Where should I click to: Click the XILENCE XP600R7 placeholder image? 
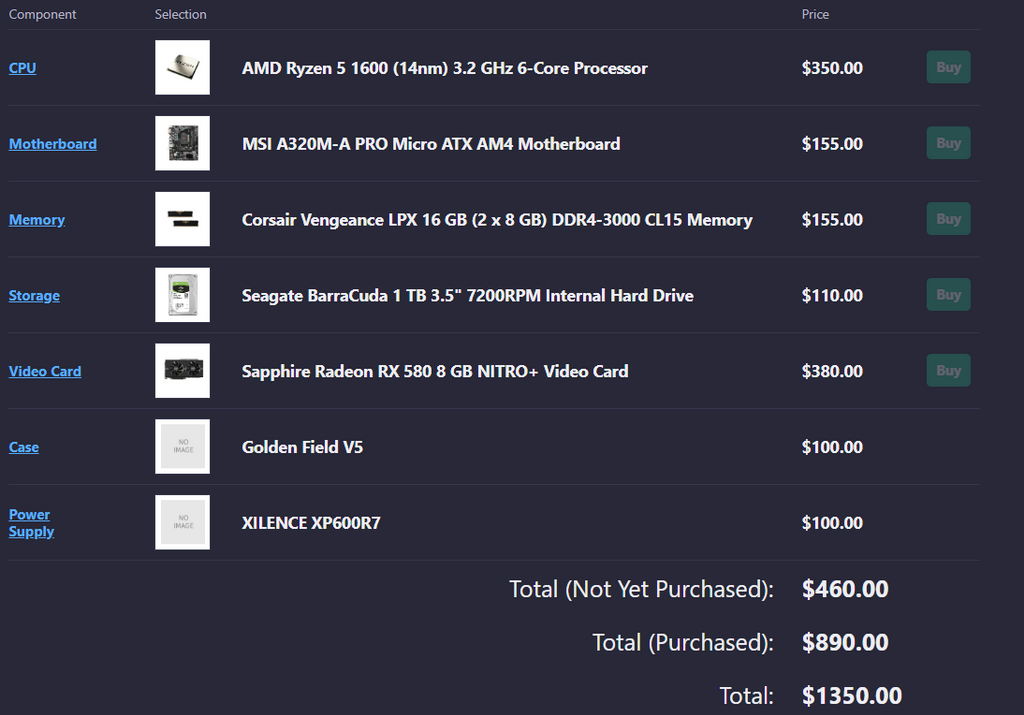point(182,522)
